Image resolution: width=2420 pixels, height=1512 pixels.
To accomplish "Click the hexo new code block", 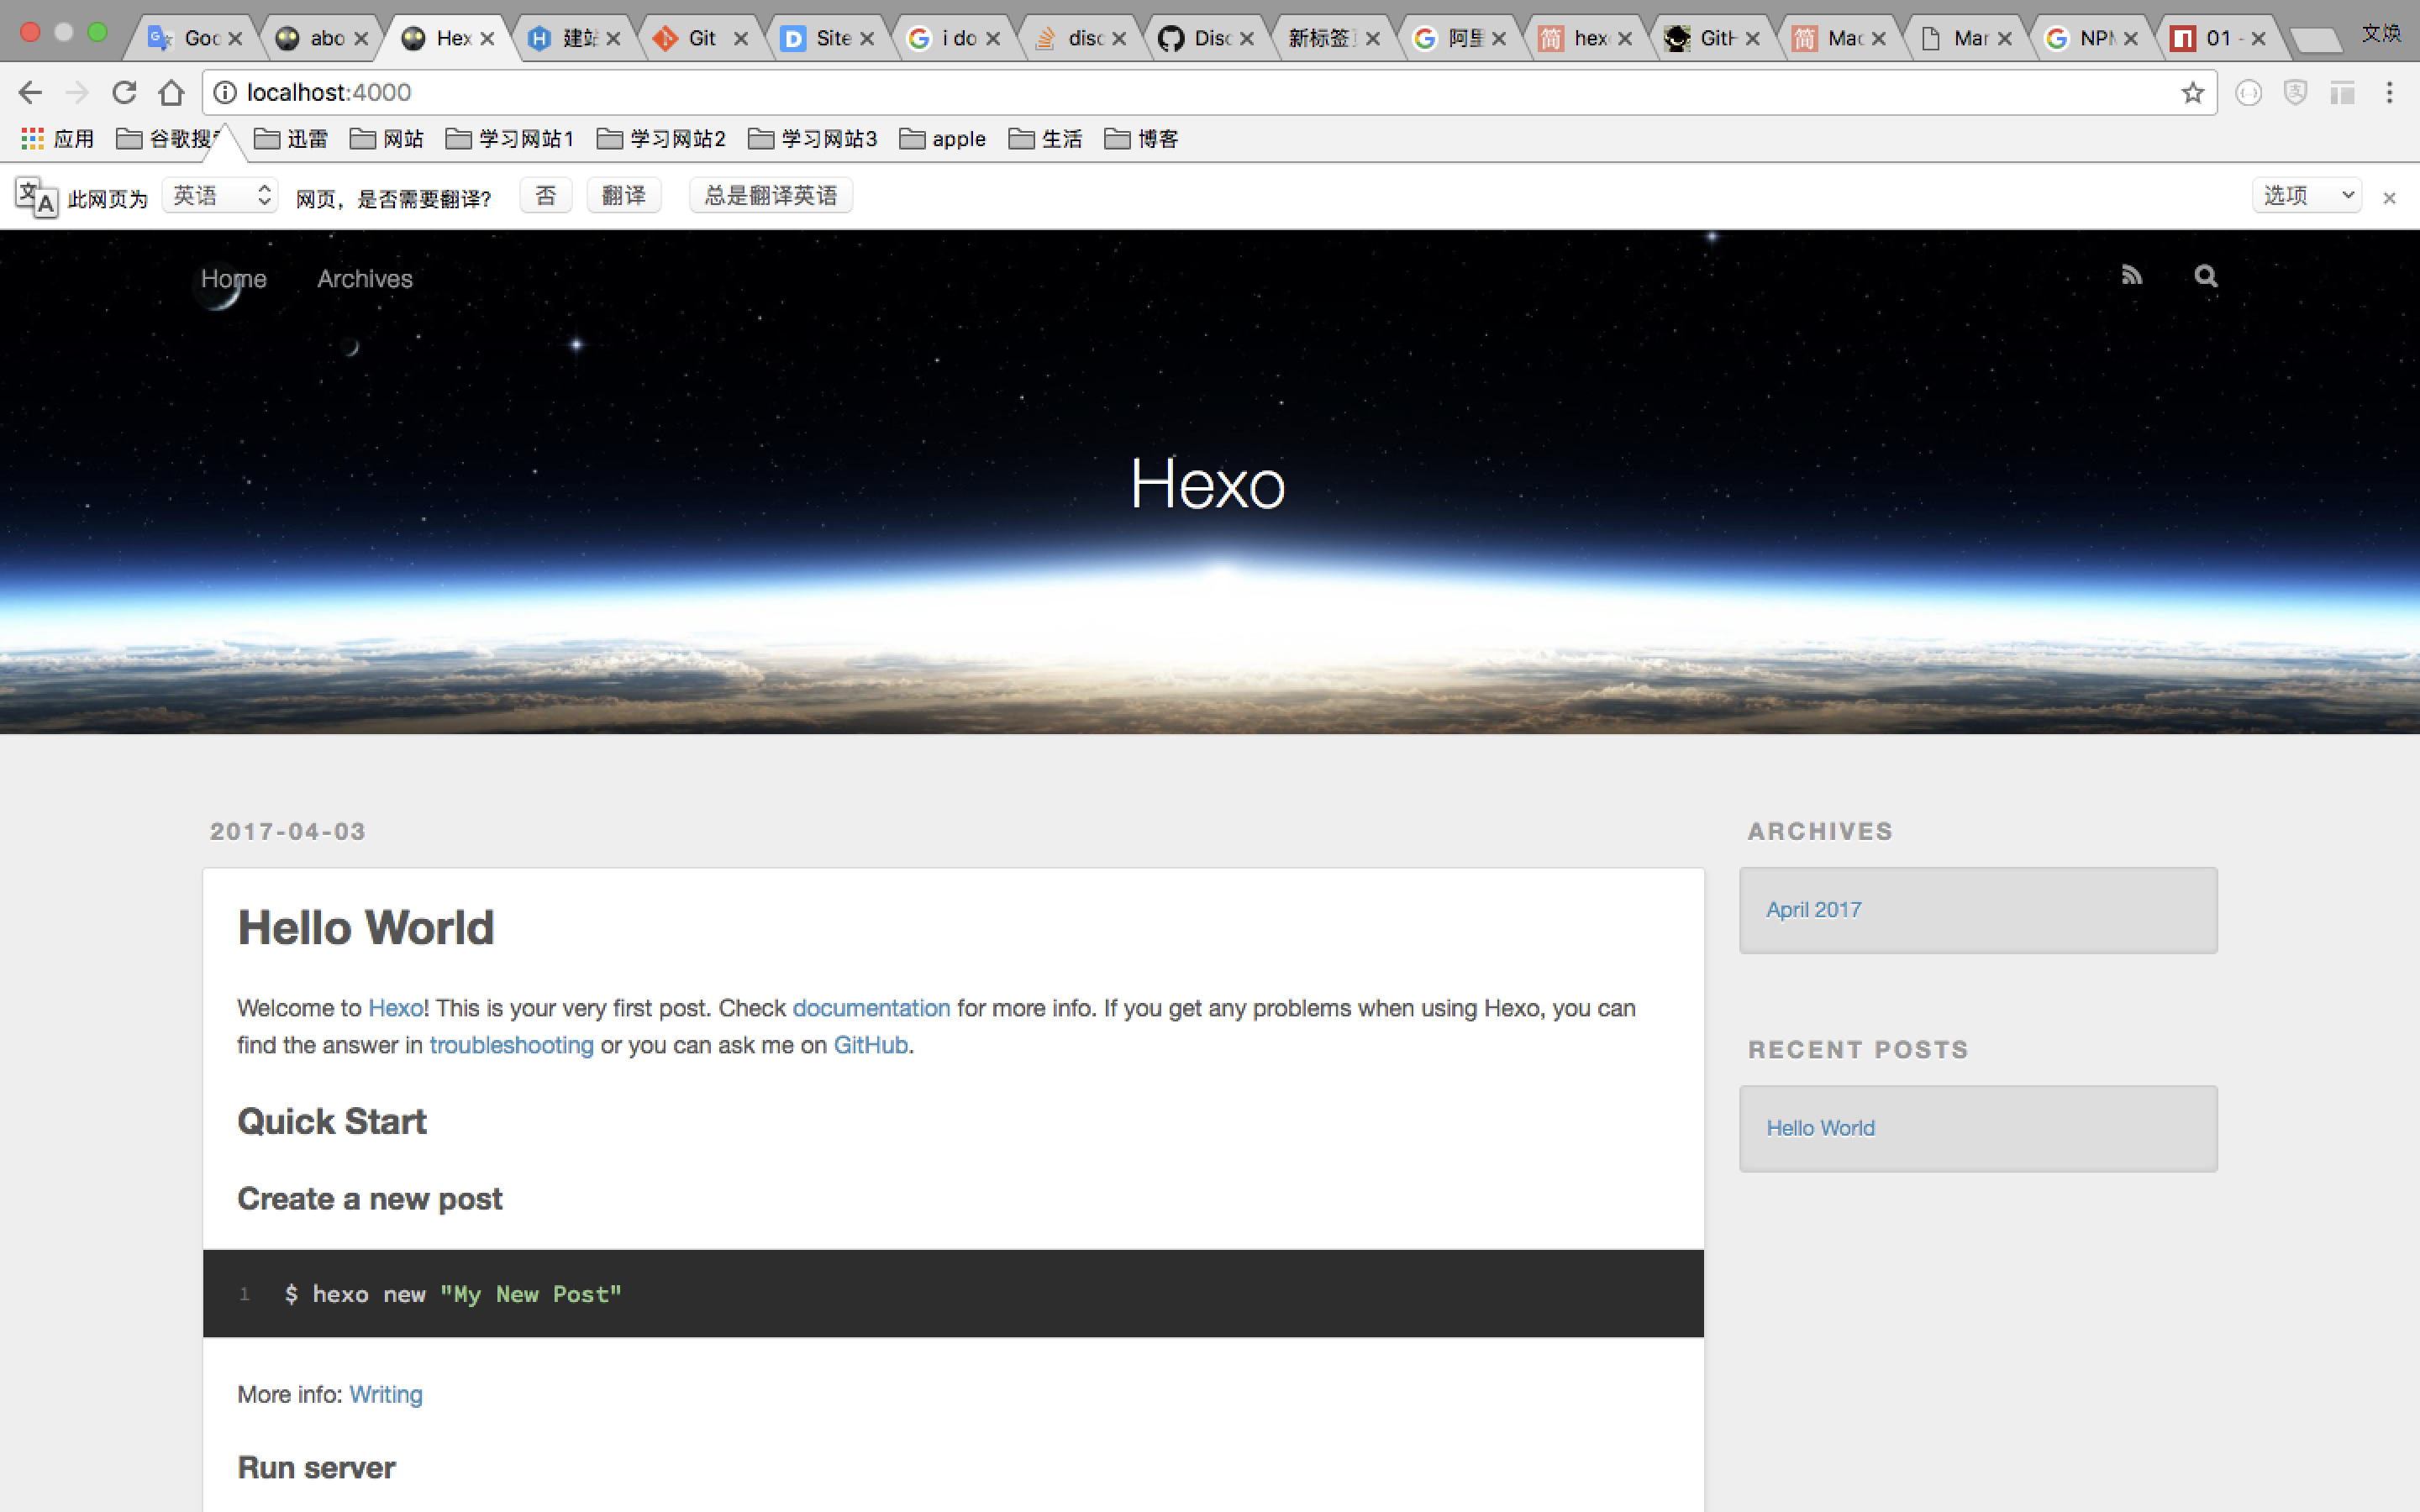I will (953, 1293).
